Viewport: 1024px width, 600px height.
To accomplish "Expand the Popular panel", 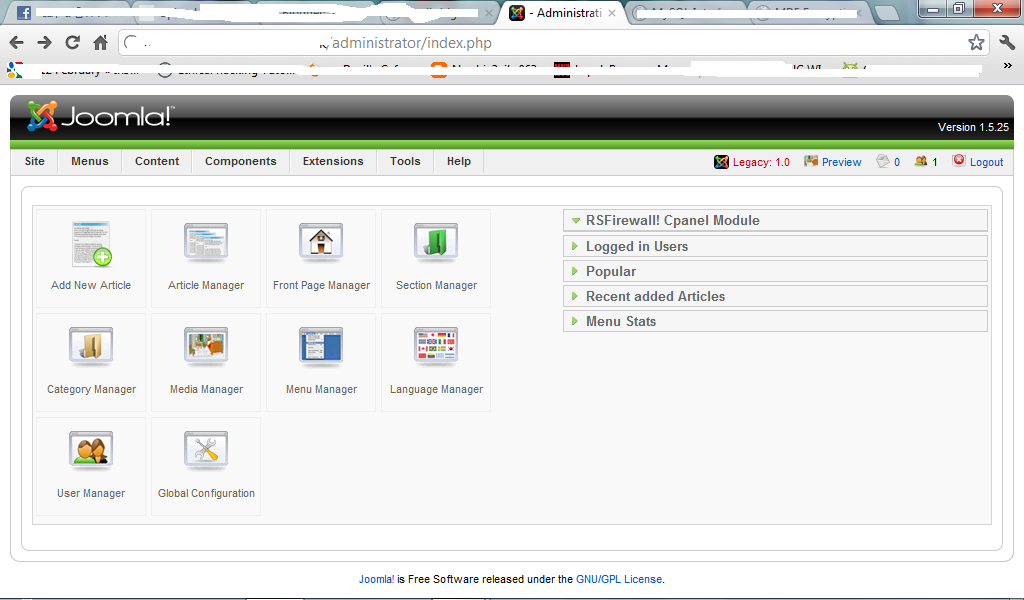I will 775,271.
